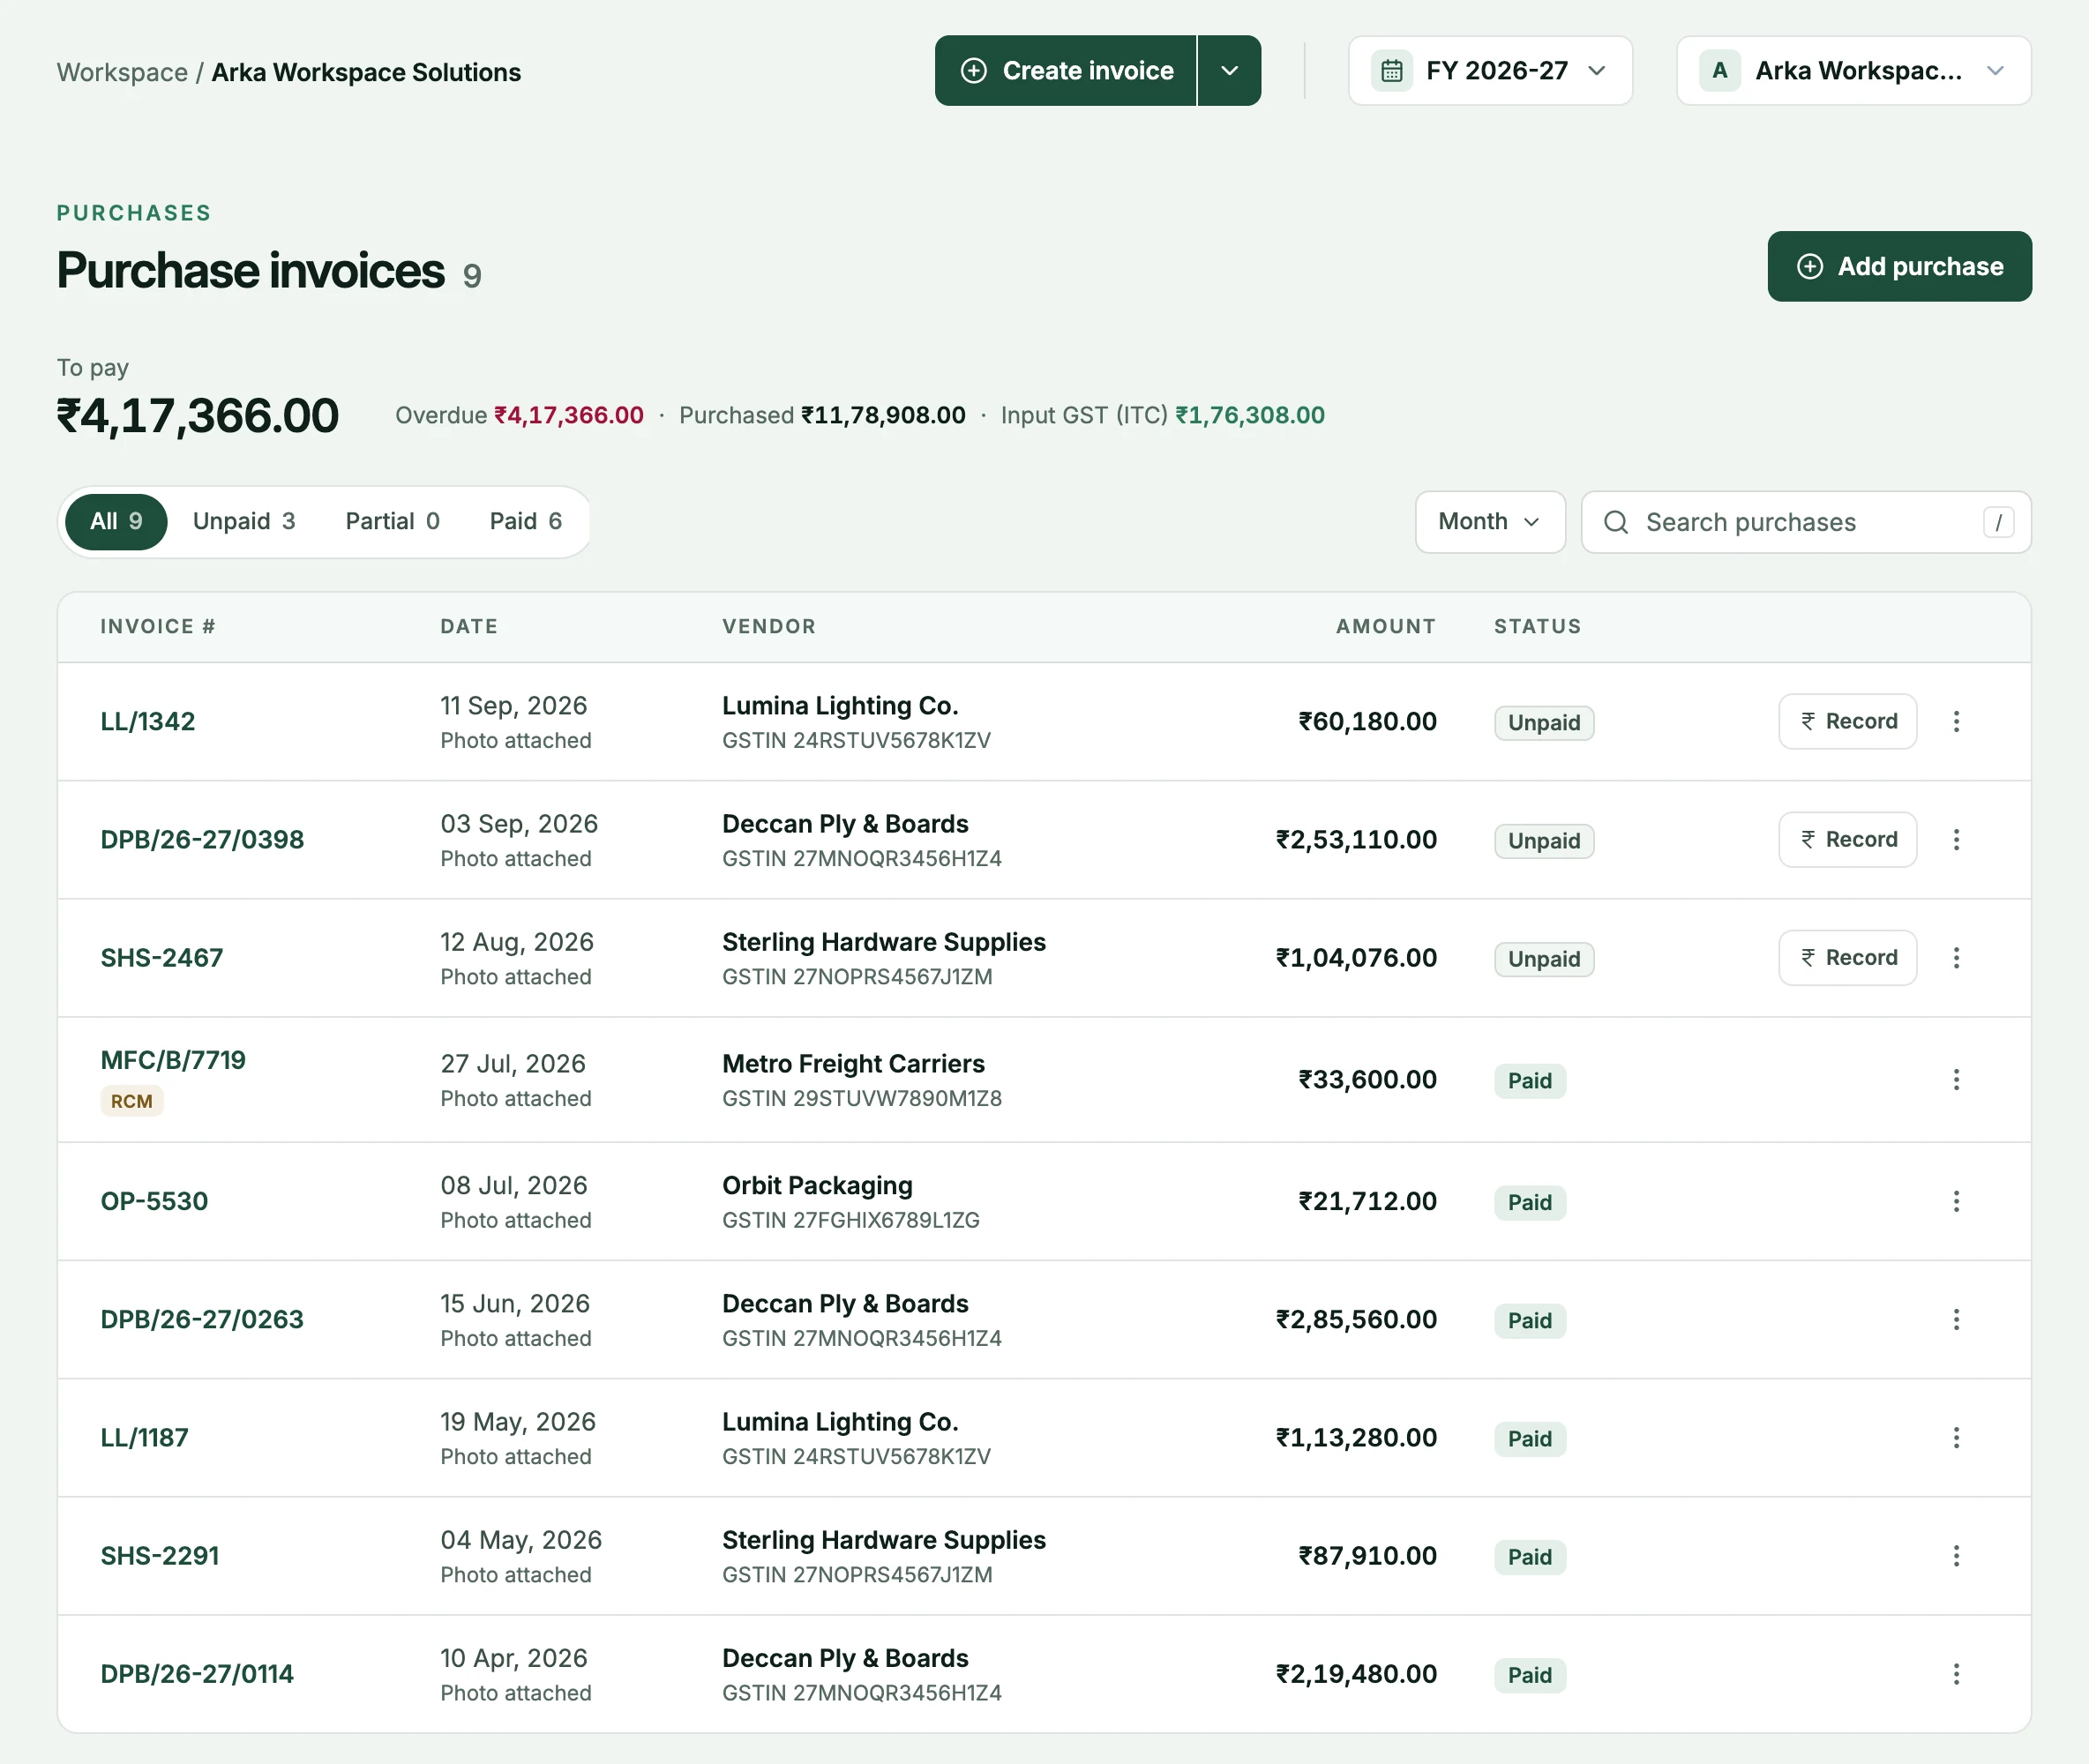Open invoice SHS-2467

[162, 957]
